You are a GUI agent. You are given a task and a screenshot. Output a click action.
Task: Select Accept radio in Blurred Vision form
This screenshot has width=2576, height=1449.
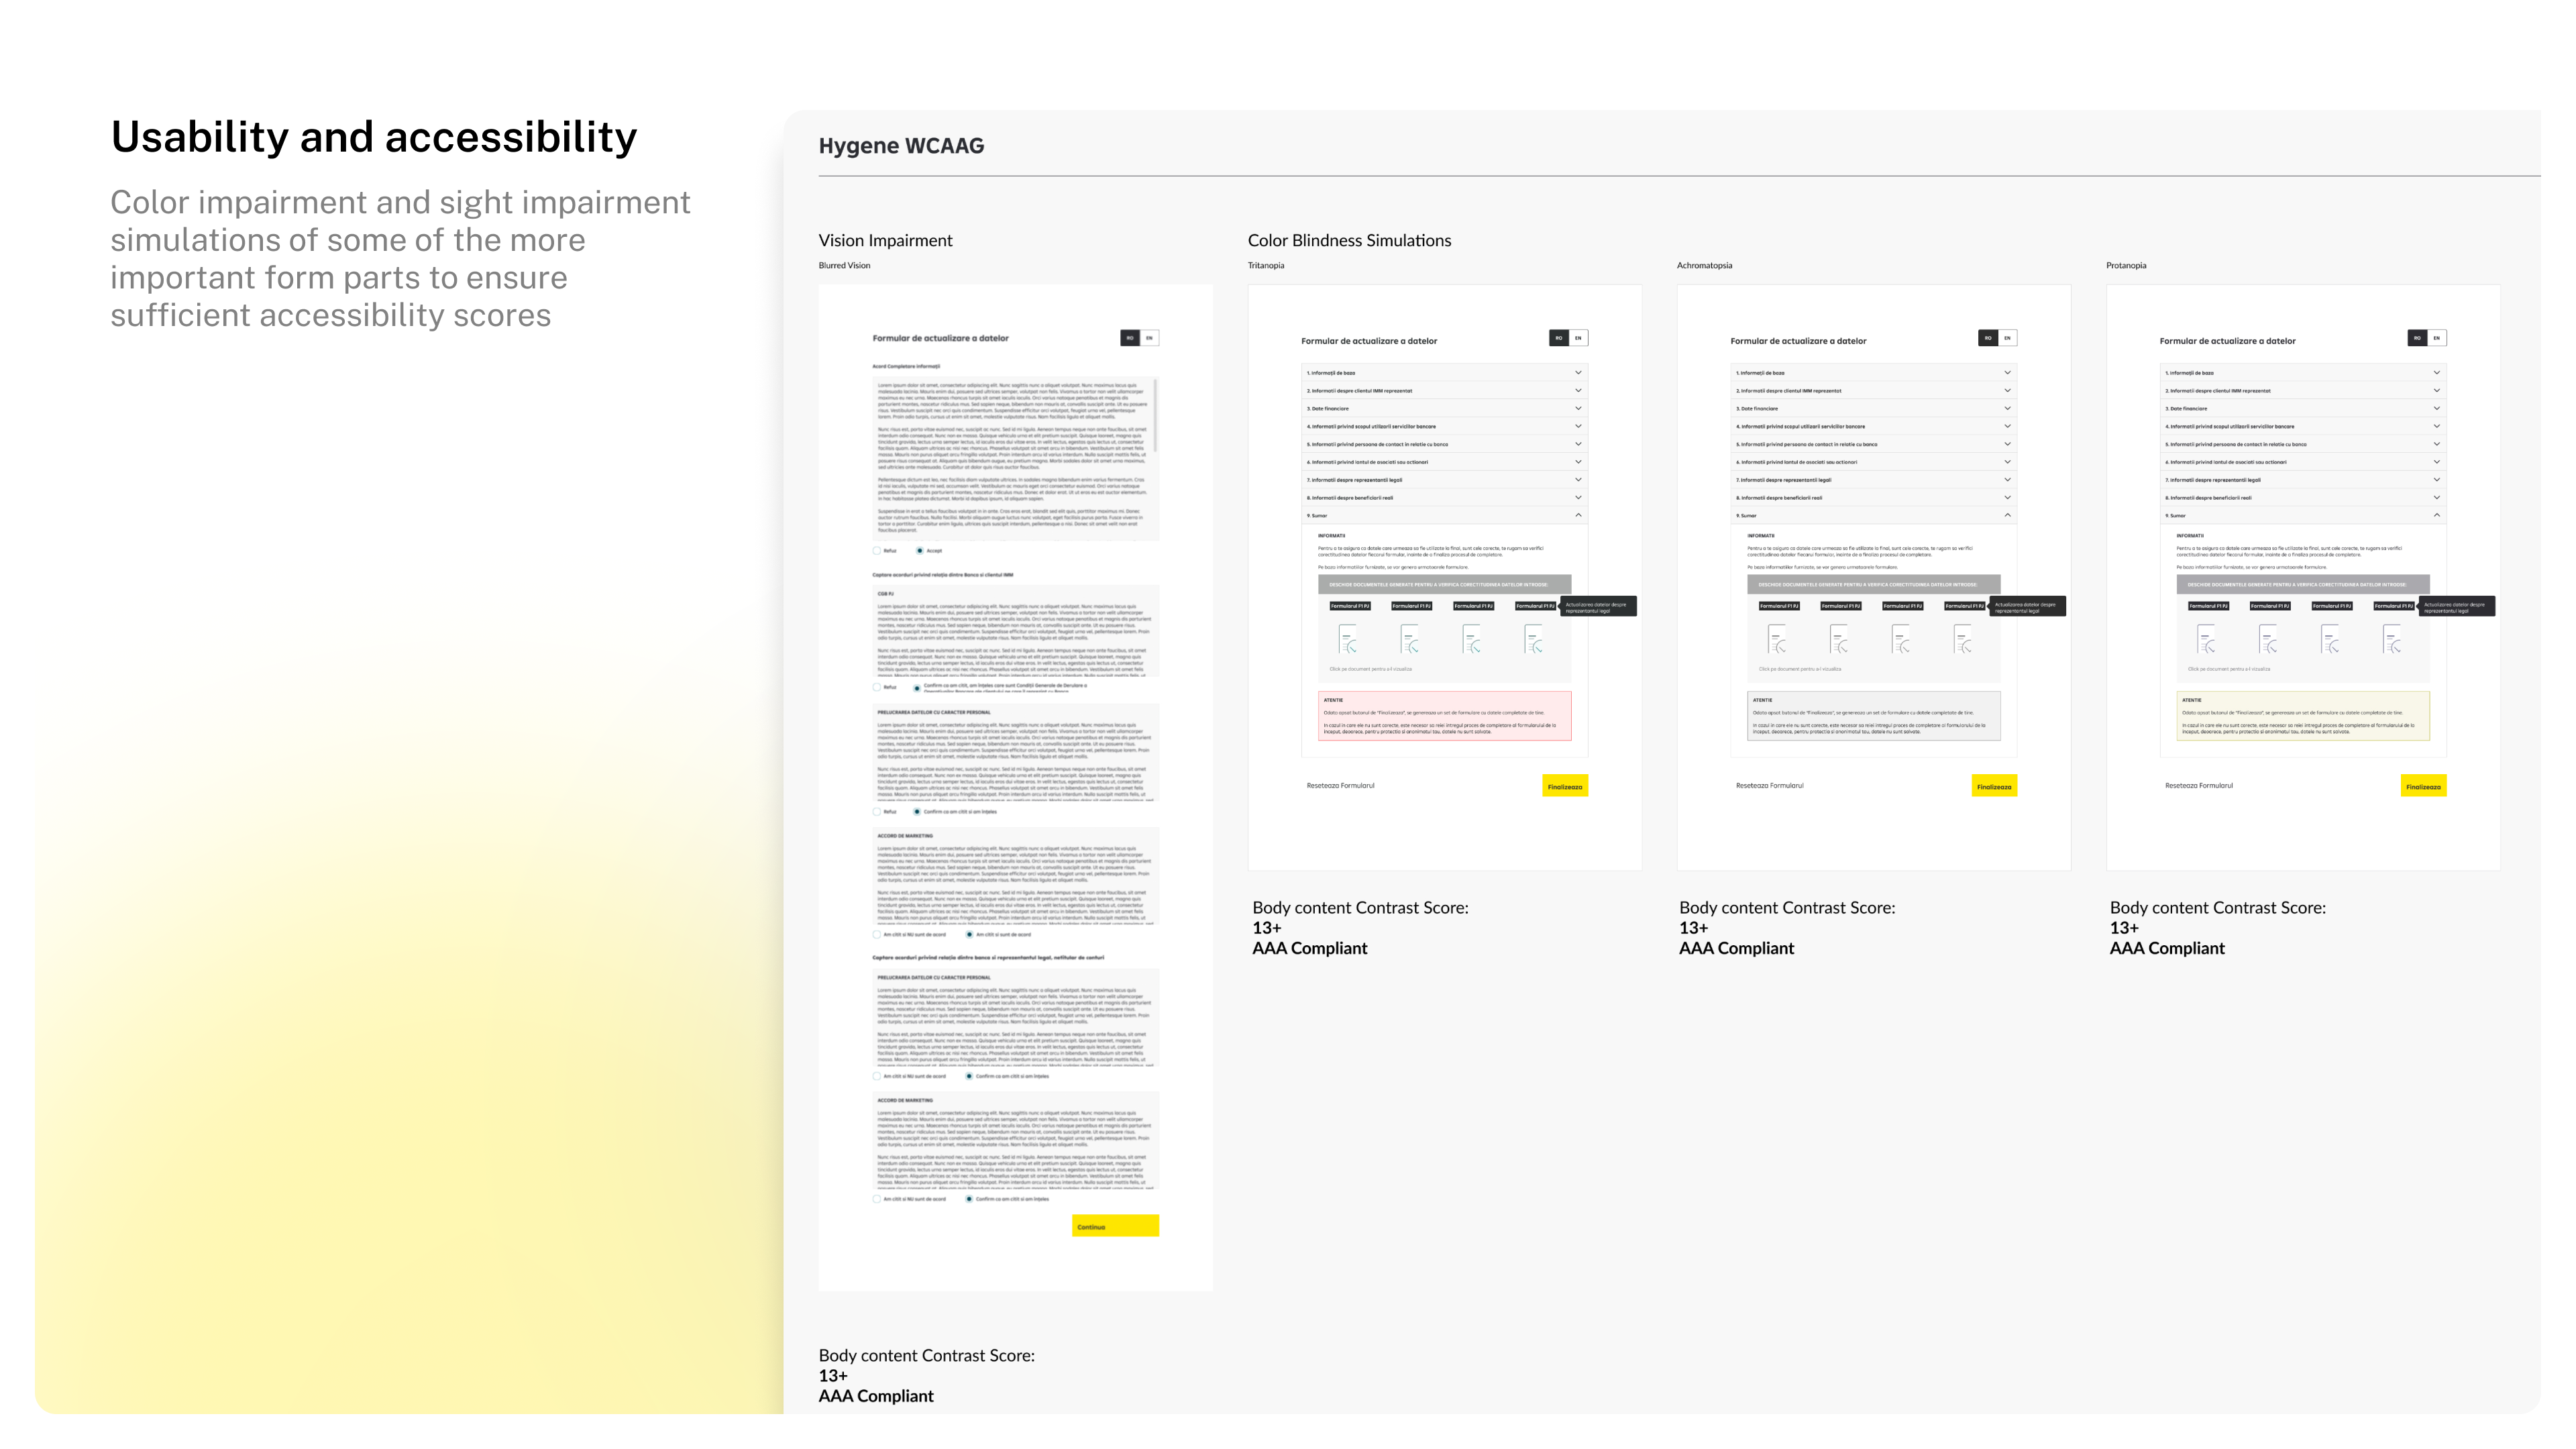[x=920, y=551]
